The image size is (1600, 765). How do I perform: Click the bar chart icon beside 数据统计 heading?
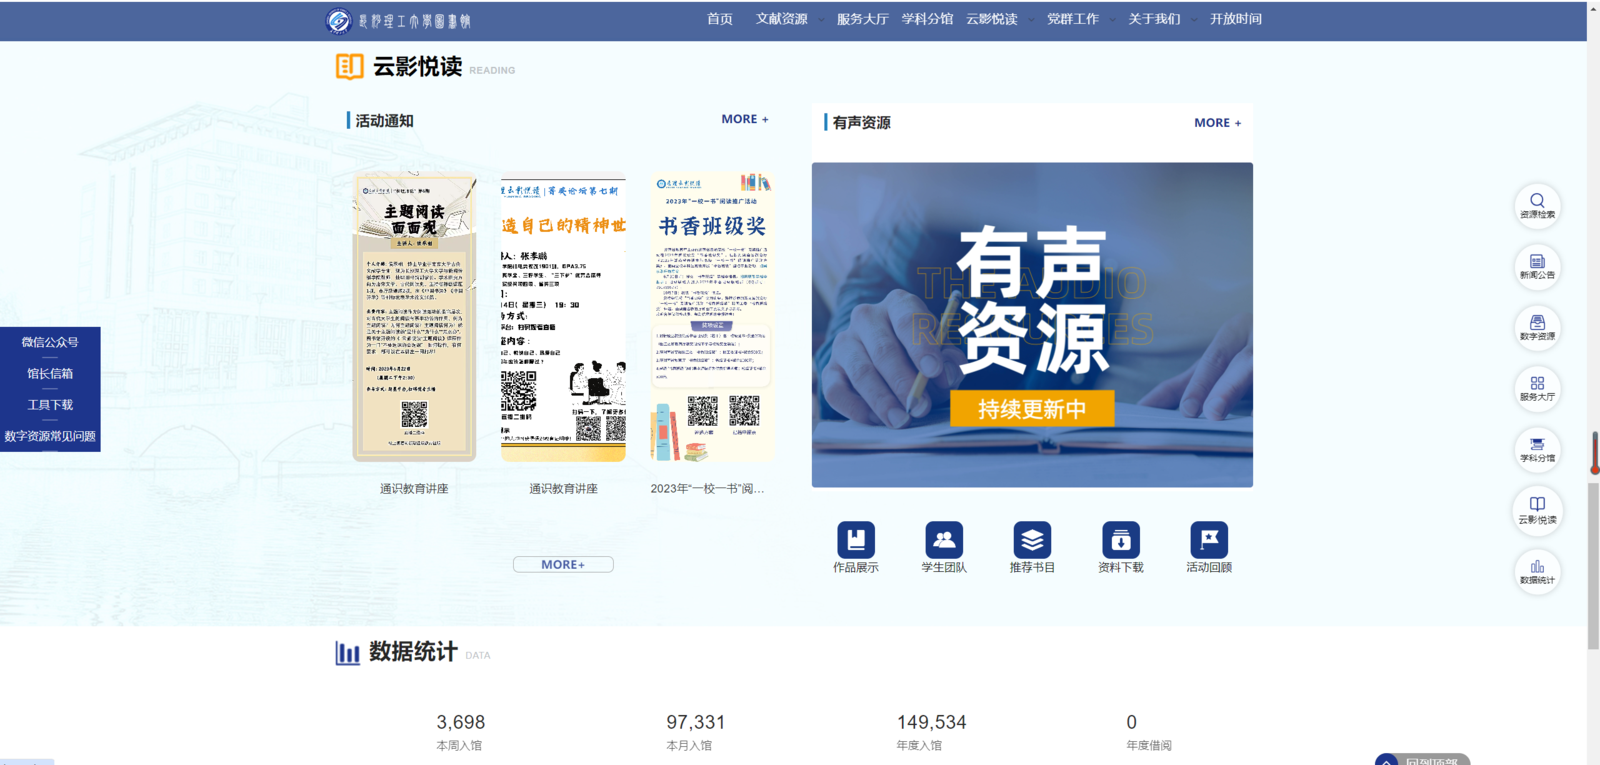[347, 653]
